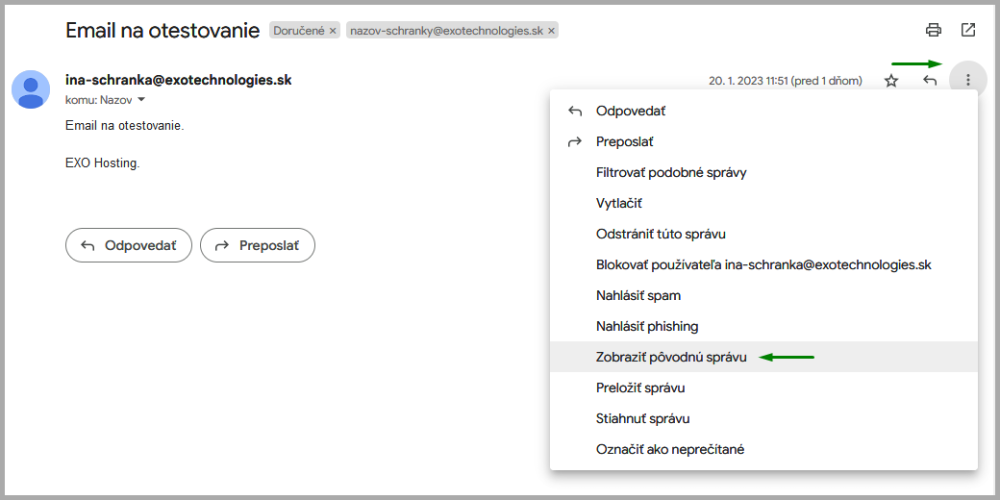This screenshot has width=1000, height=500.
Task: Choose Filtrovať podobné správy
Action: pyautogui.click(x=671, y=172)
